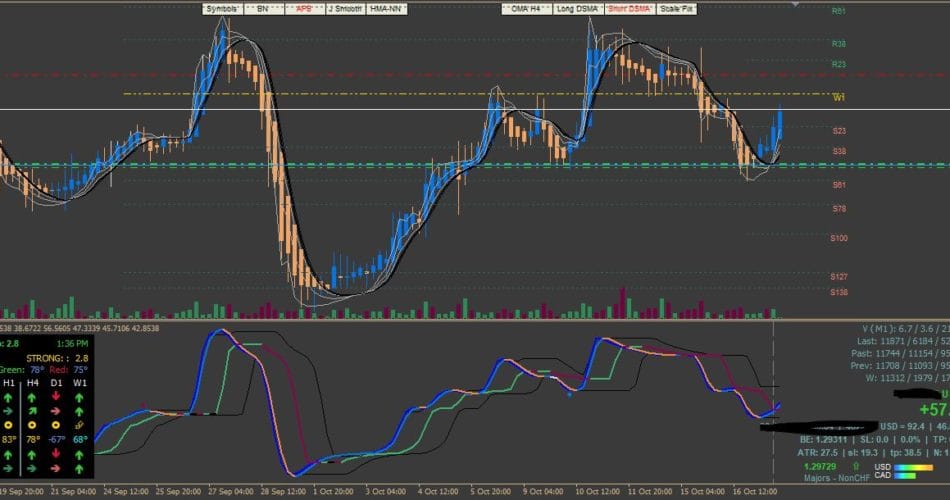The width and height of the screenshot is (950, 500).
Task: Click the Symbols button at top
Action: coord(221,8)
